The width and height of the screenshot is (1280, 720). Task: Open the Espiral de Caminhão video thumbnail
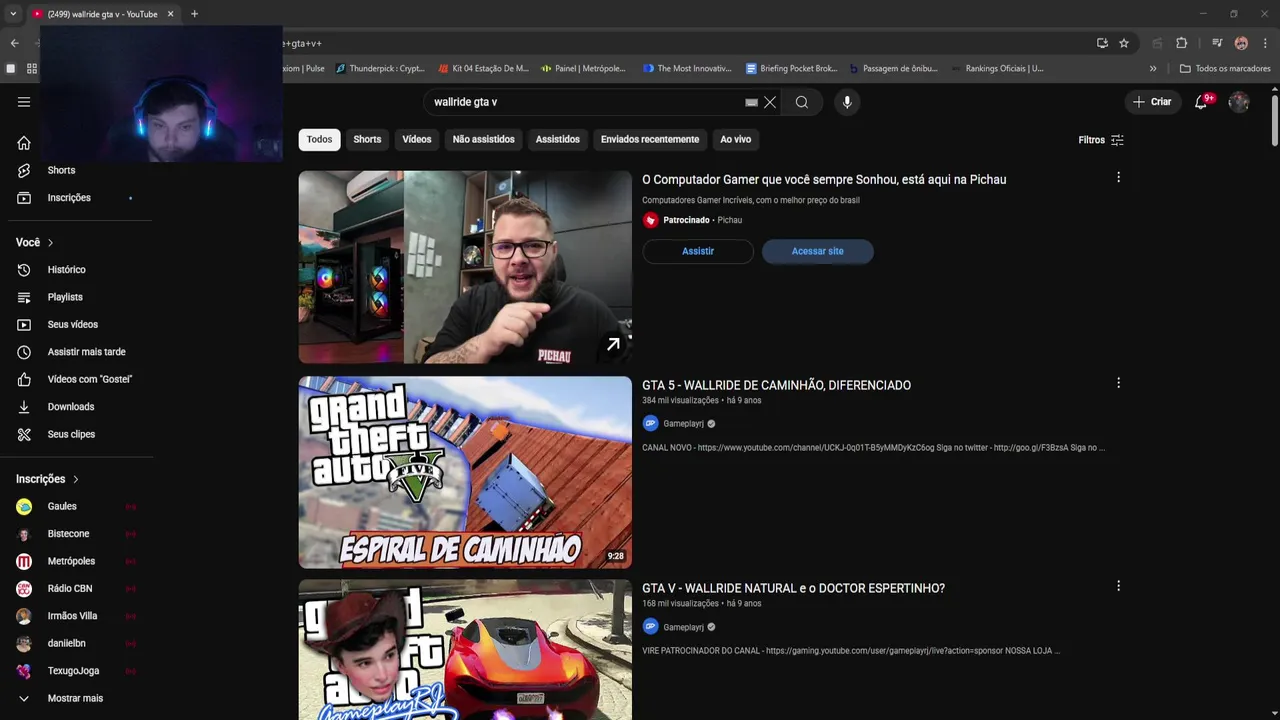[465, 472]
